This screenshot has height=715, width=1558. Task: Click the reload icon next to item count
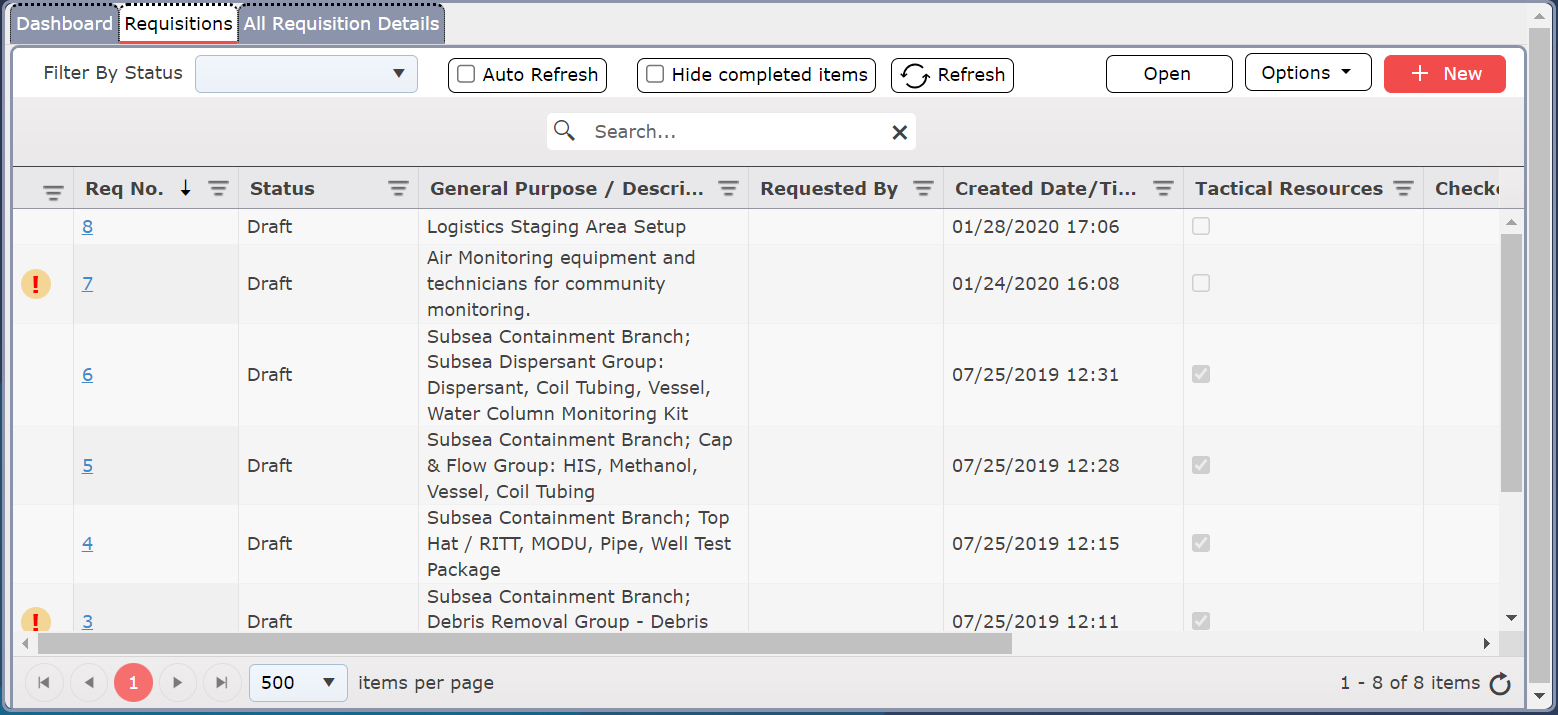click(1500, 683)
